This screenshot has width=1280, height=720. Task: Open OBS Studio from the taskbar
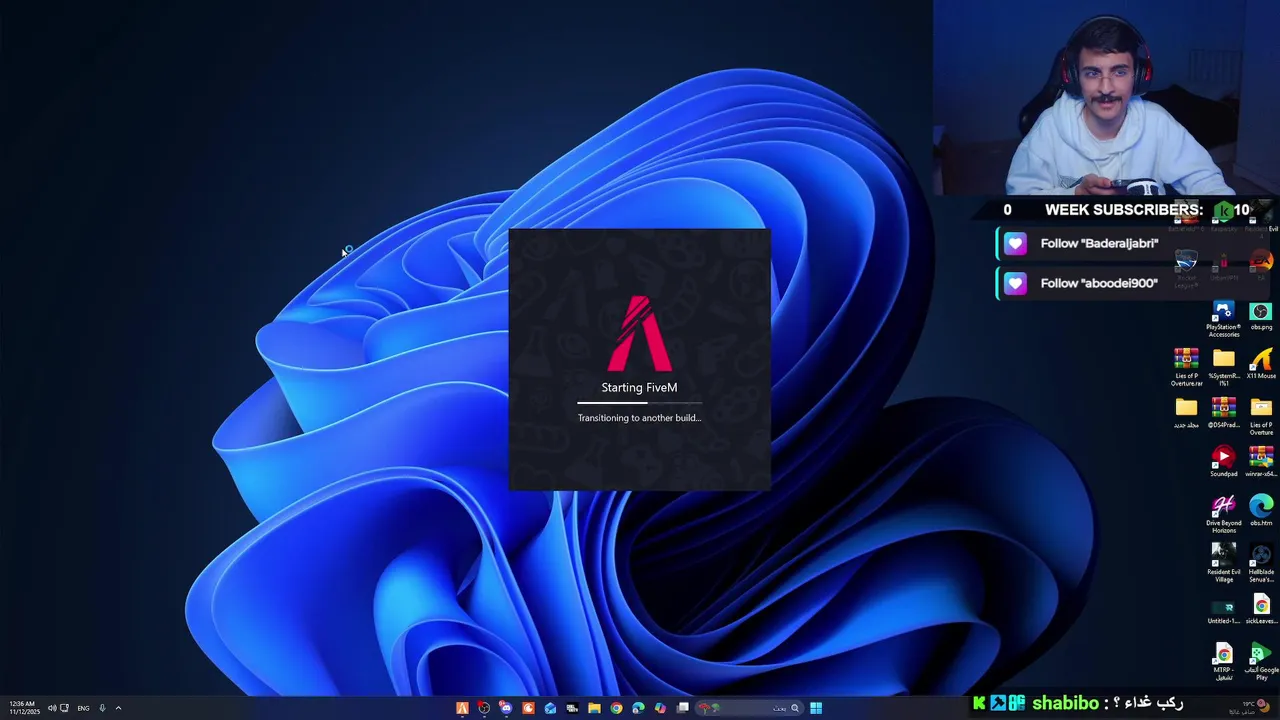pos(484,708)
